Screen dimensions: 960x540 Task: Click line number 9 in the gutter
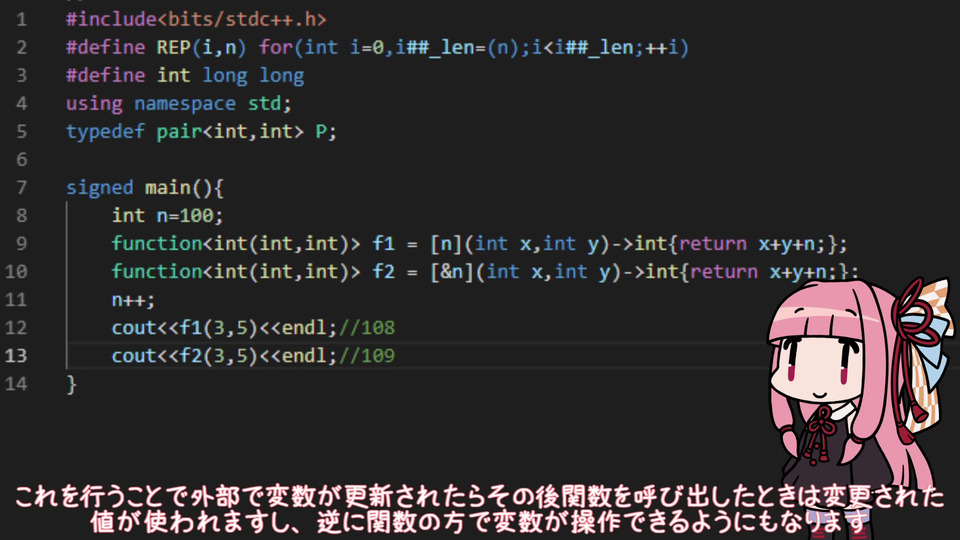pos(21,244)
